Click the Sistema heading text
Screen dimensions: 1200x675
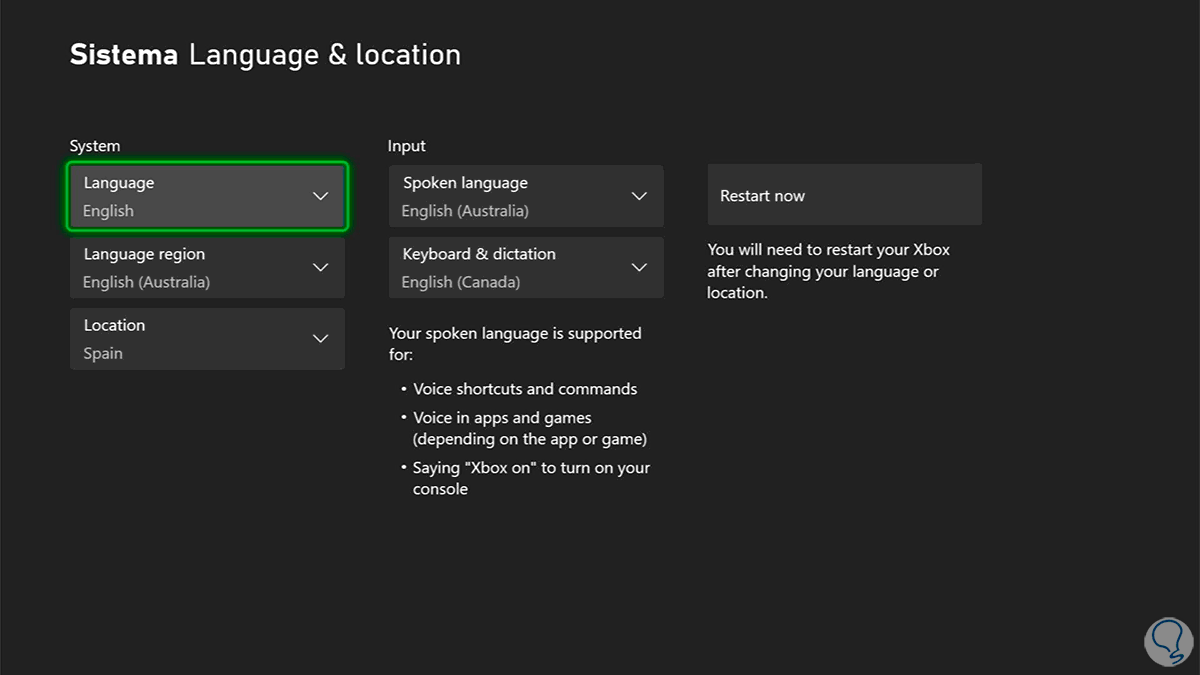(124, 55)
